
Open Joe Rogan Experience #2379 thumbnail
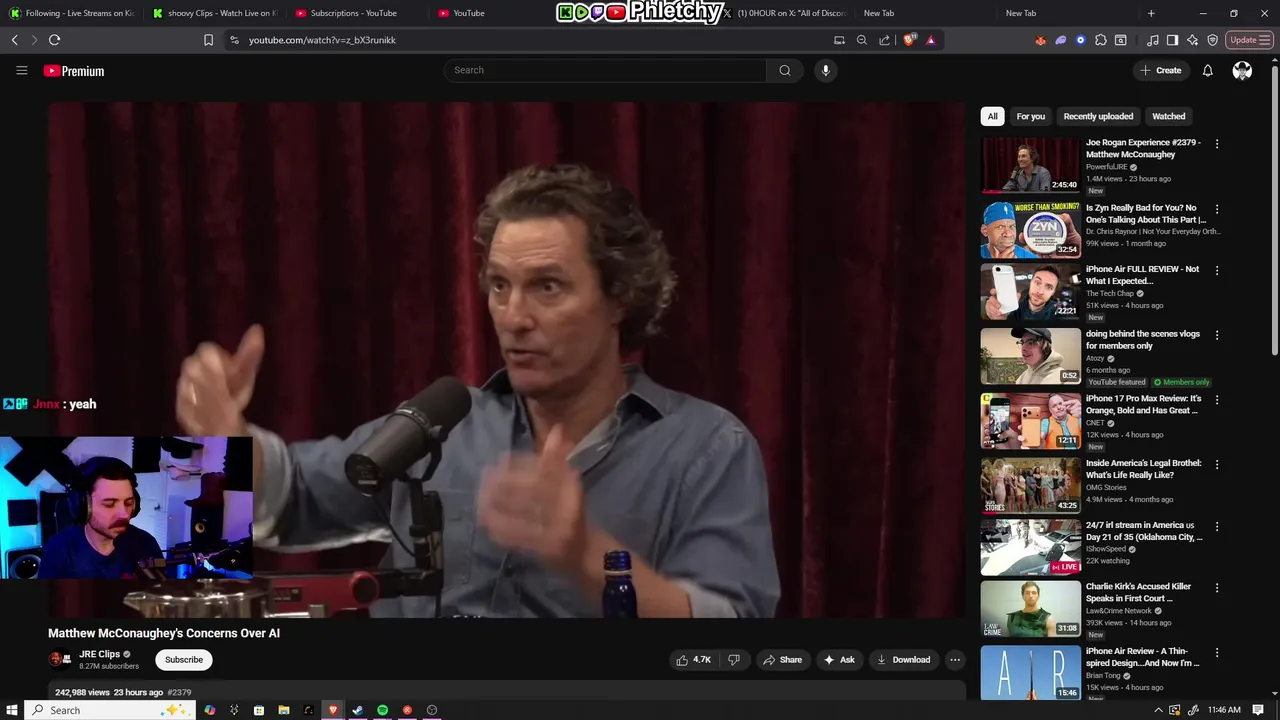click(1030, 165)
